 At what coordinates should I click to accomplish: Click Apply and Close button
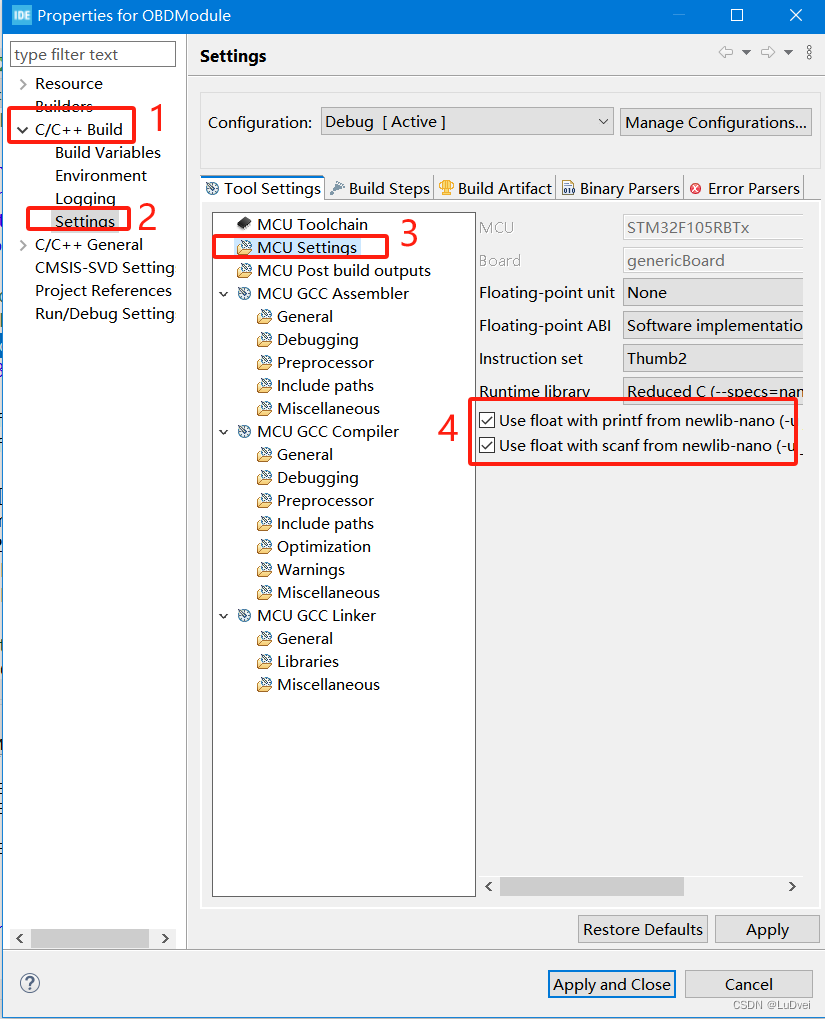[x=612, y=984]
